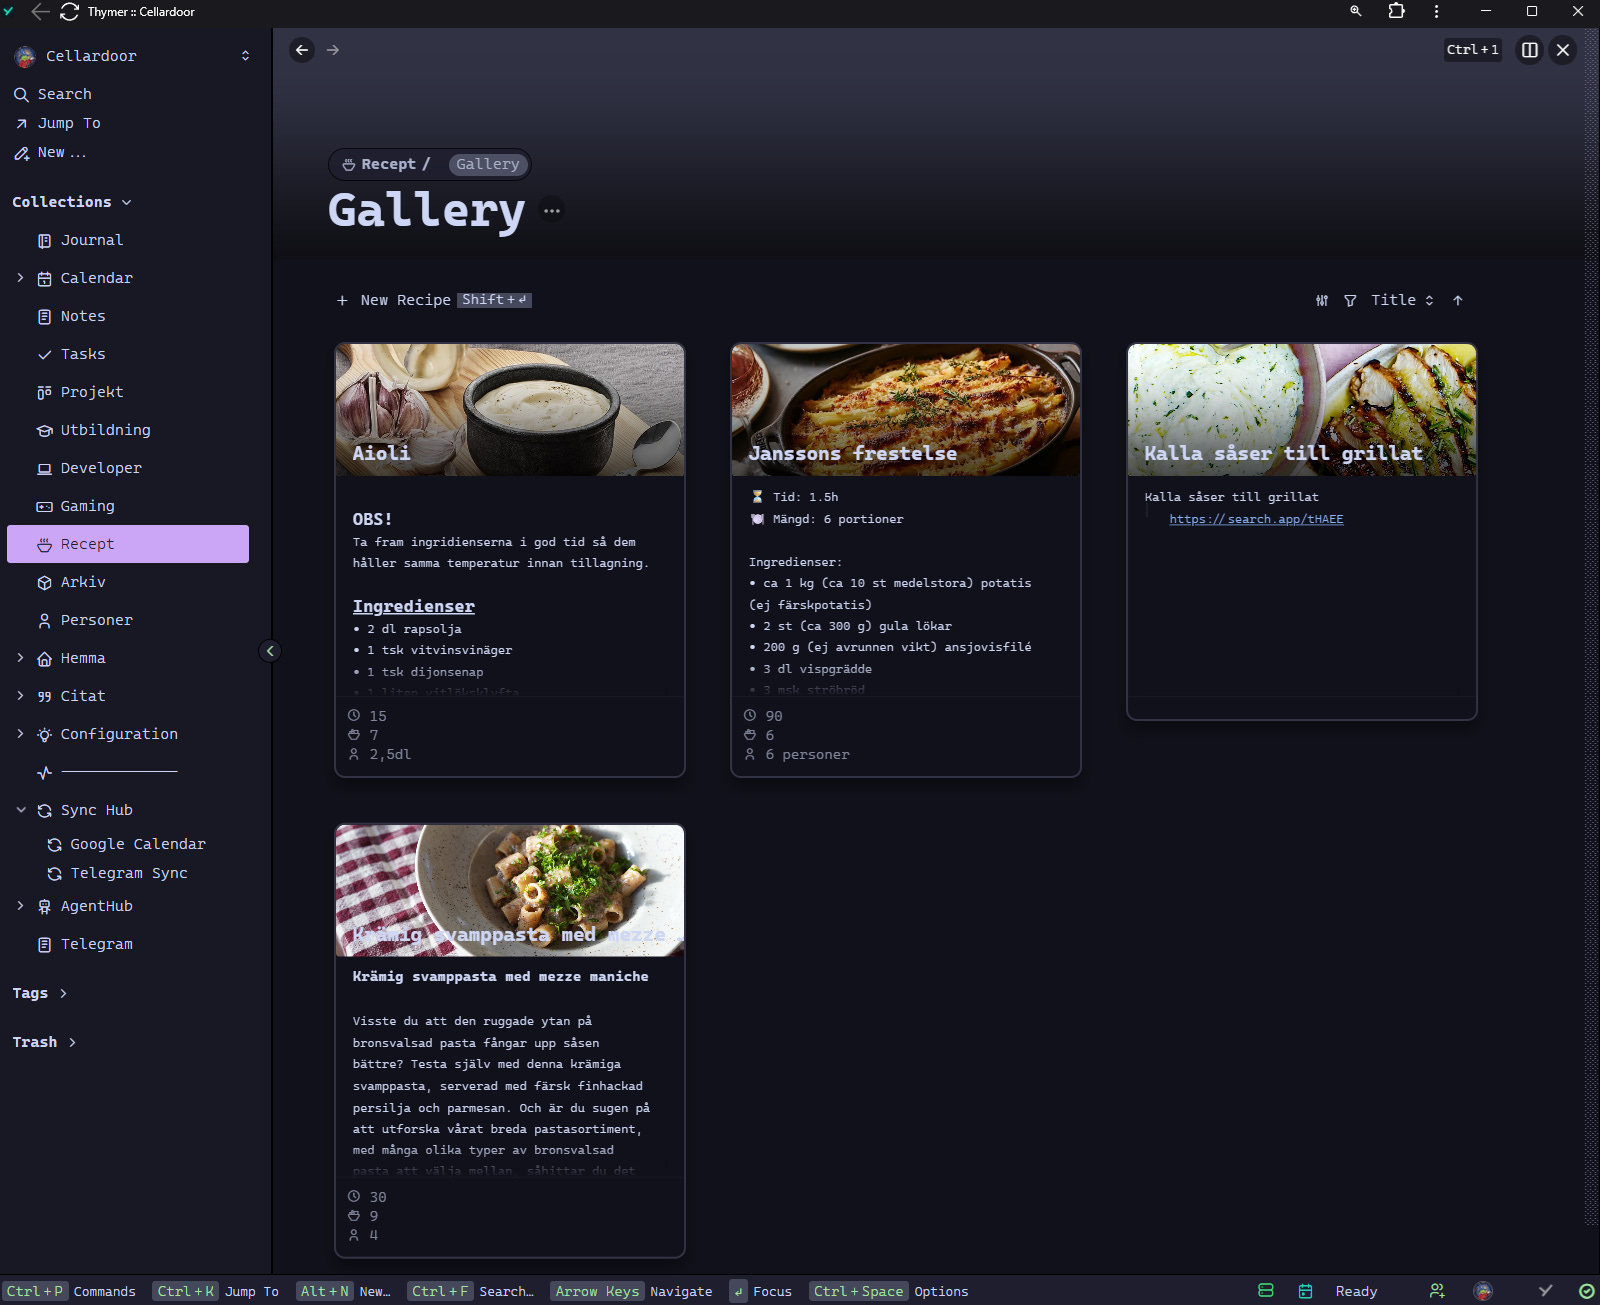
Task: Collapse the sidebar with chevron button
Action: 270,651
